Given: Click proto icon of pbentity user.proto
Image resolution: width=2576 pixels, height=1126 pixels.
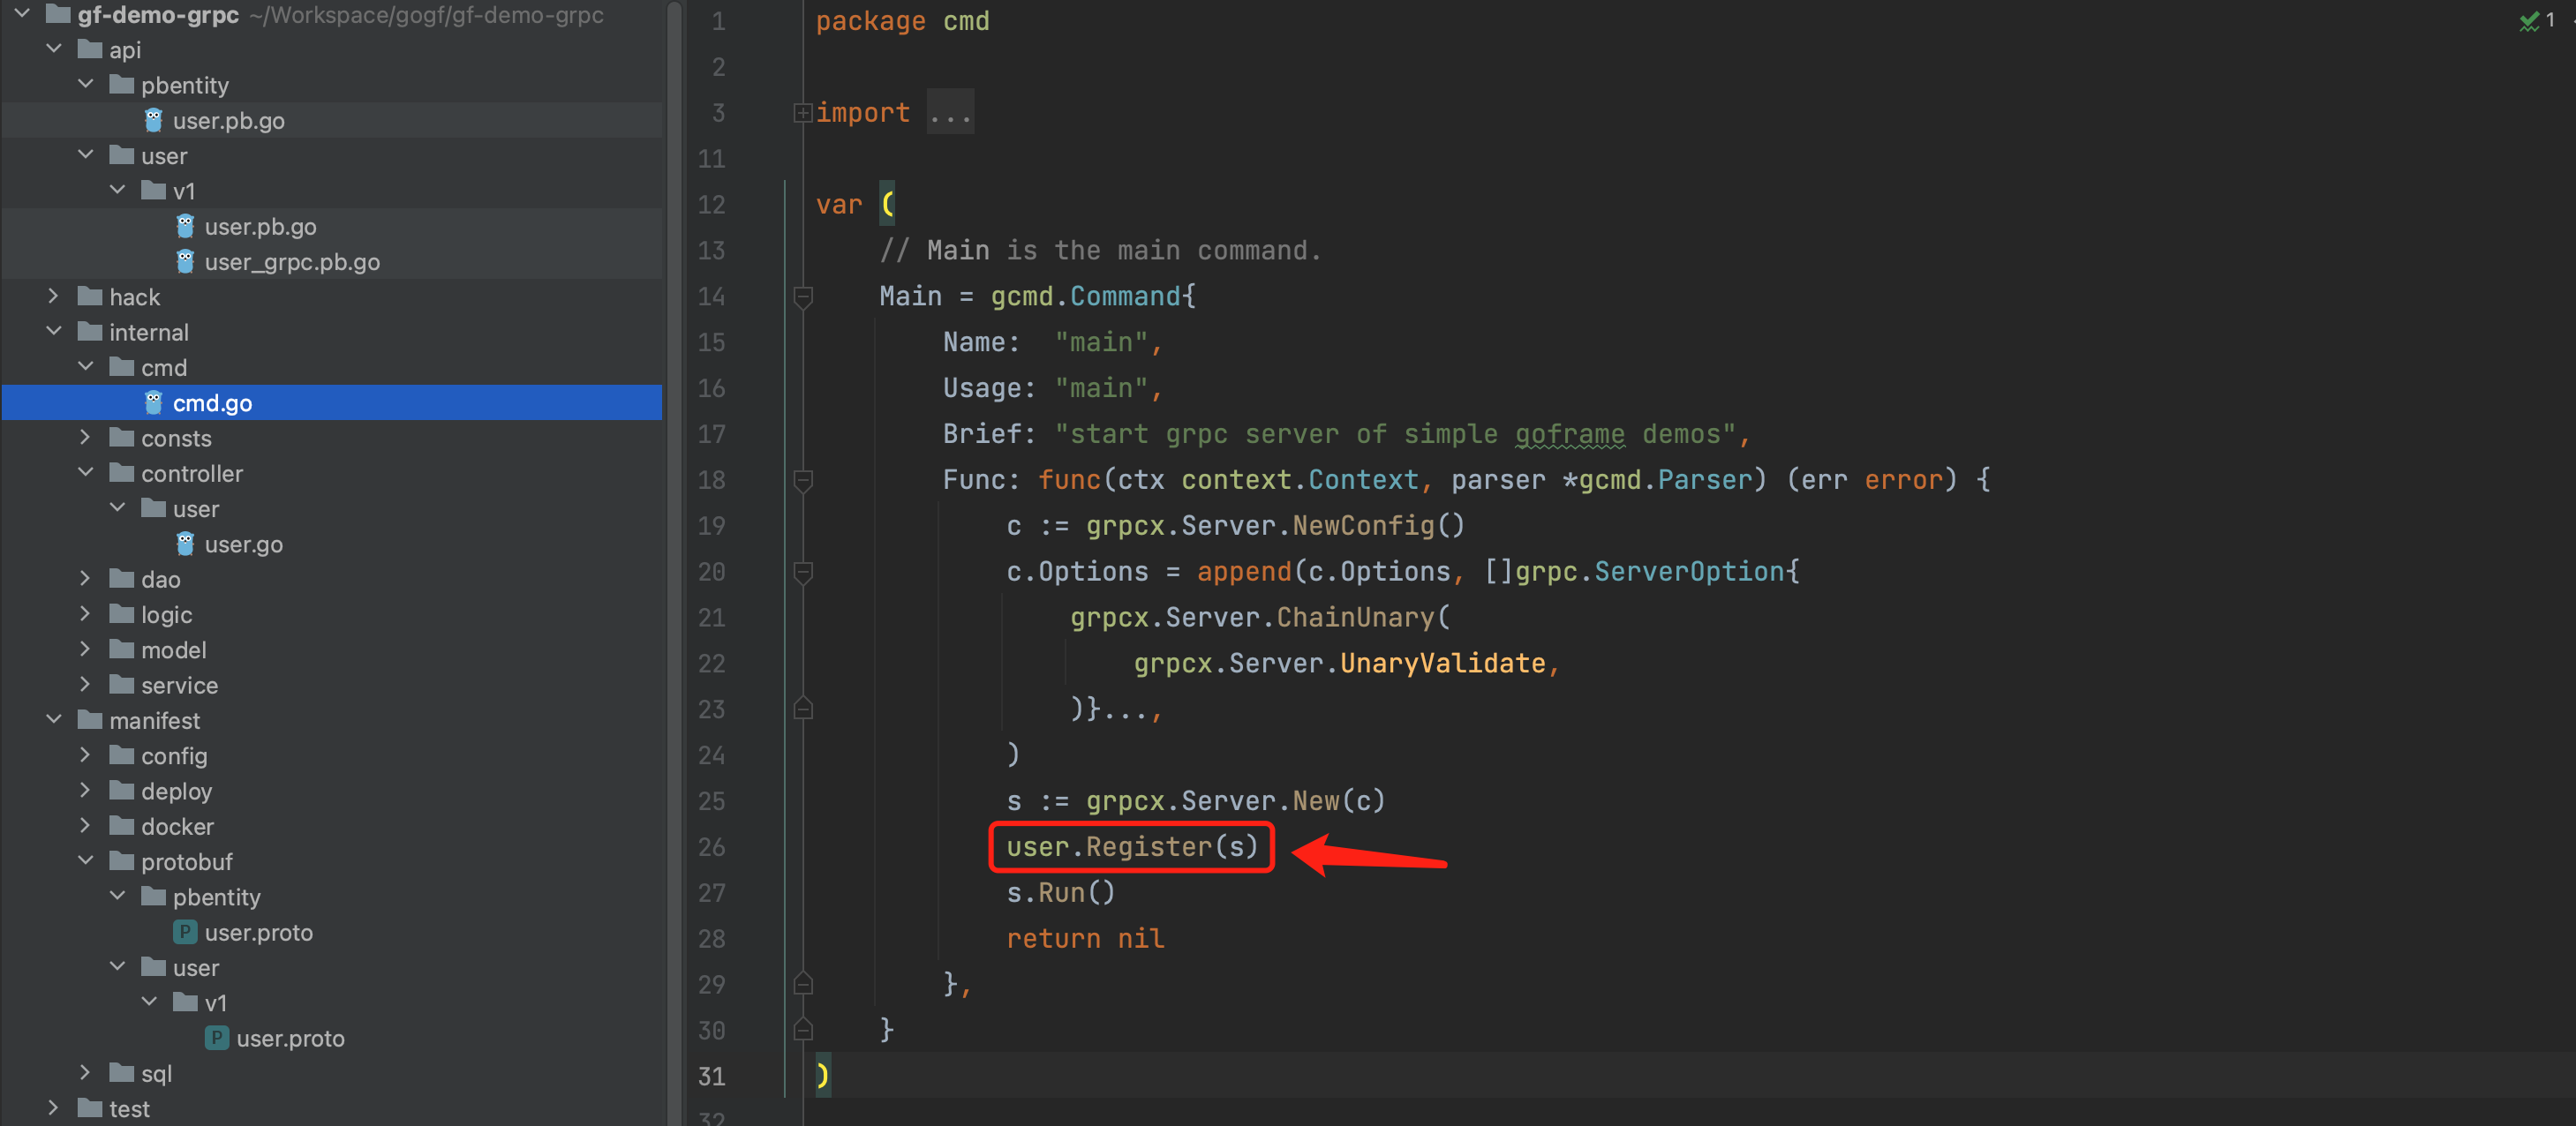Looking at the screenshot, I should [185, 932].
